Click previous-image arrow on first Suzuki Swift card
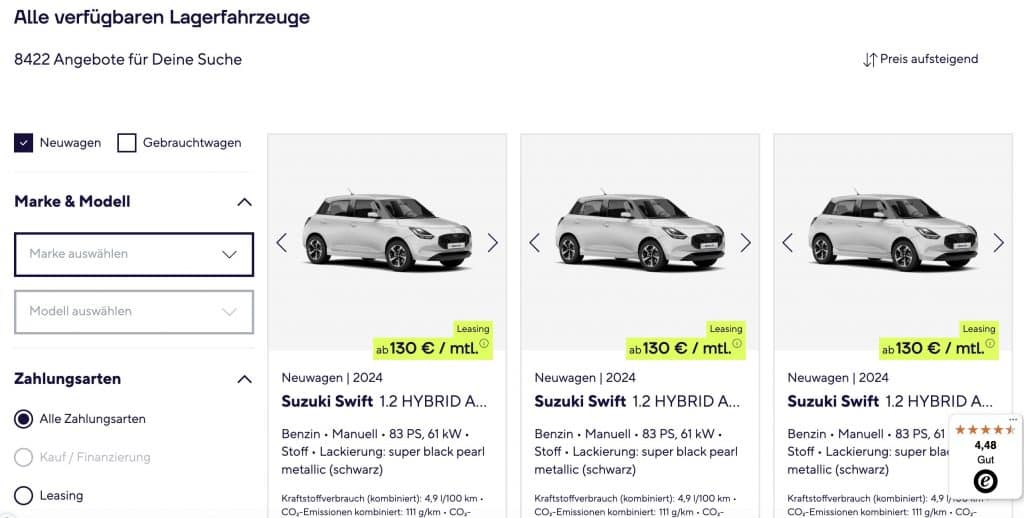The image size is (1024, 518). pyautogui.click(x=282, y=242)
